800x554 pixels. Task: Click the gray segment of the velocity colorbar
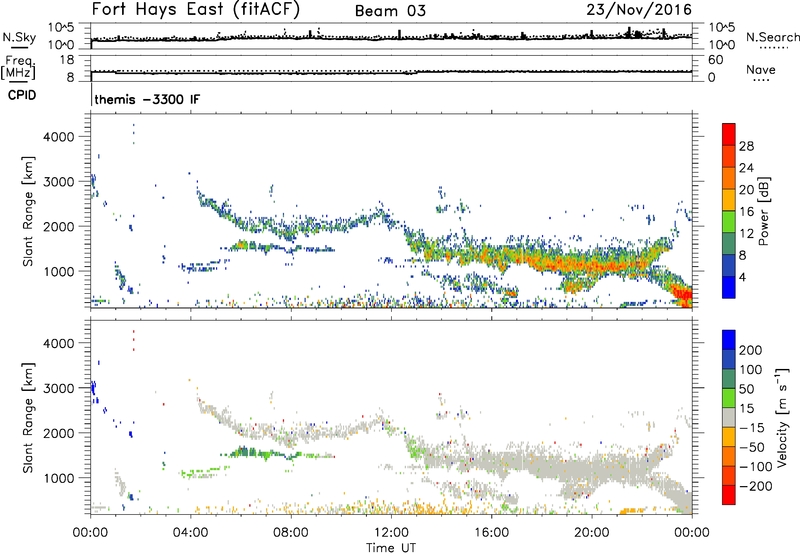729,418
